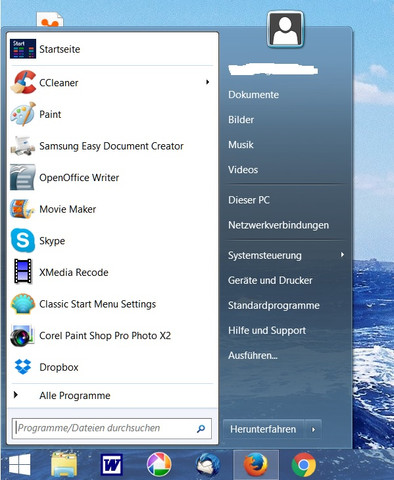Launch Movie Maker via film icon
The image size is (394, 480).
point(23,209)
